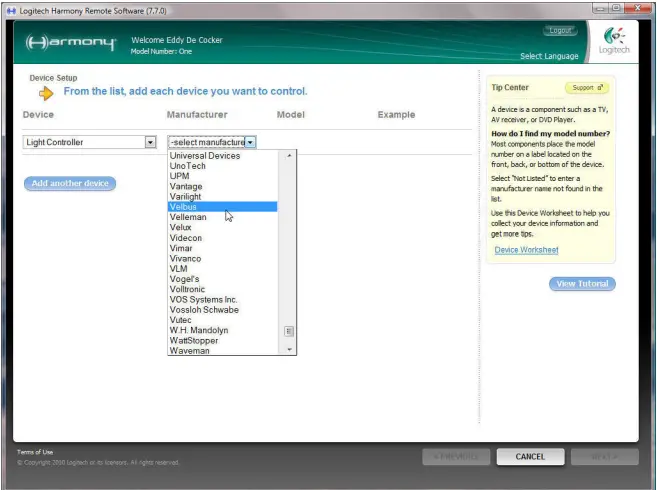Click the Logitech logo
Image resolution: width=657 pixels, height=490 pixels.
(614, 41)
